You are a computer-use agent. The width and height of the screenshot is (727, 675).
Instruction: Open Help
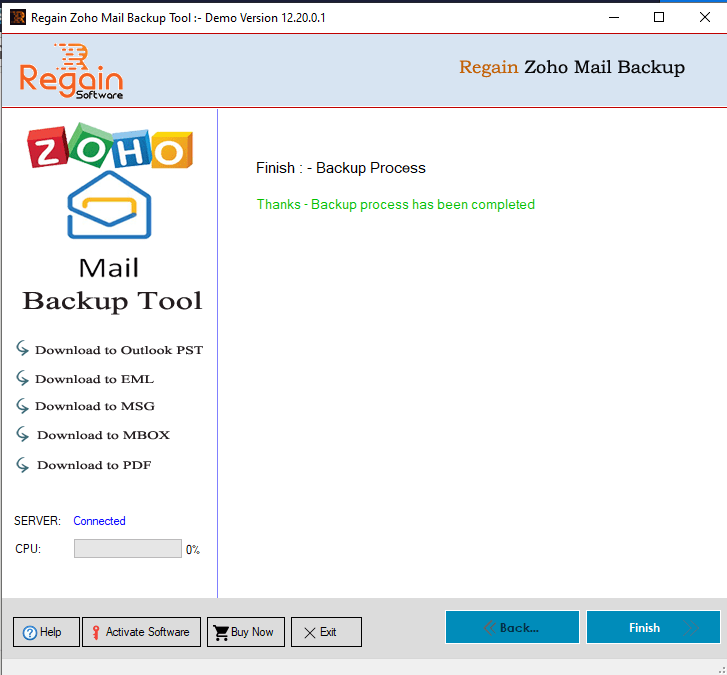click(x=46, y=632)
